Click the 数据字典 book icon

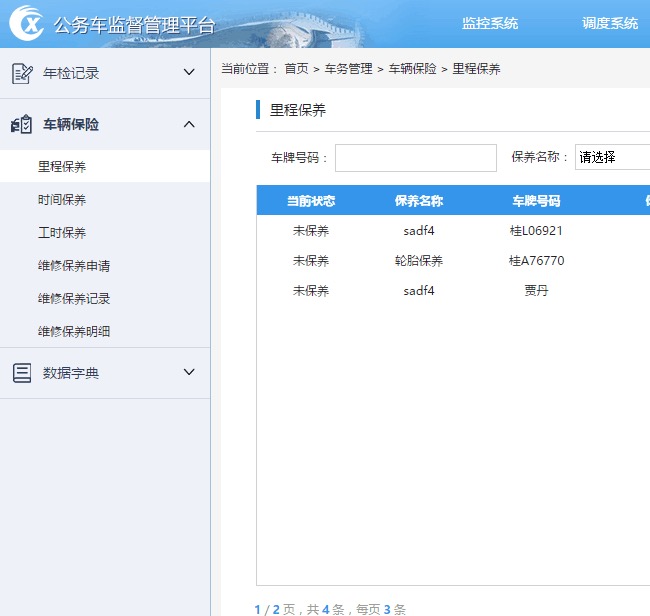[22, 373]
